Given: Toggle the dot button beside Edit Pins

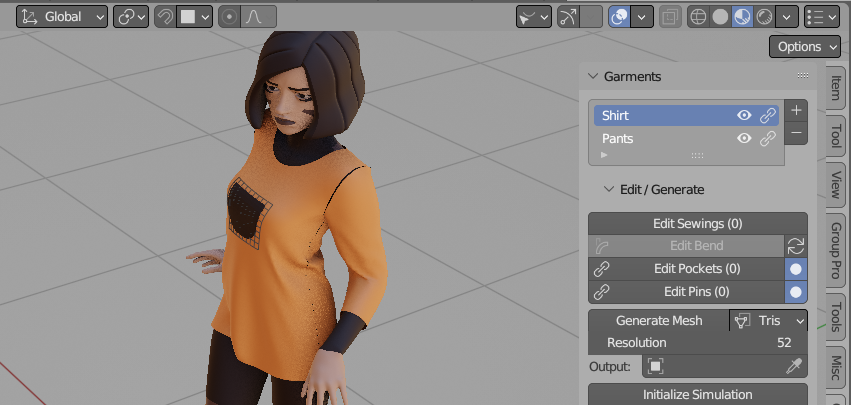Looking at the screenshot, I should (x=796, y=292).
